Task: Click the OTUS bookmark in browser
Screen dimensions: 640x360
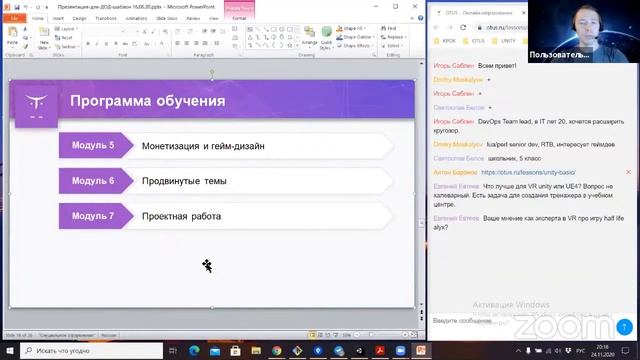Action: pyautogui.click(x=474, y=41)
